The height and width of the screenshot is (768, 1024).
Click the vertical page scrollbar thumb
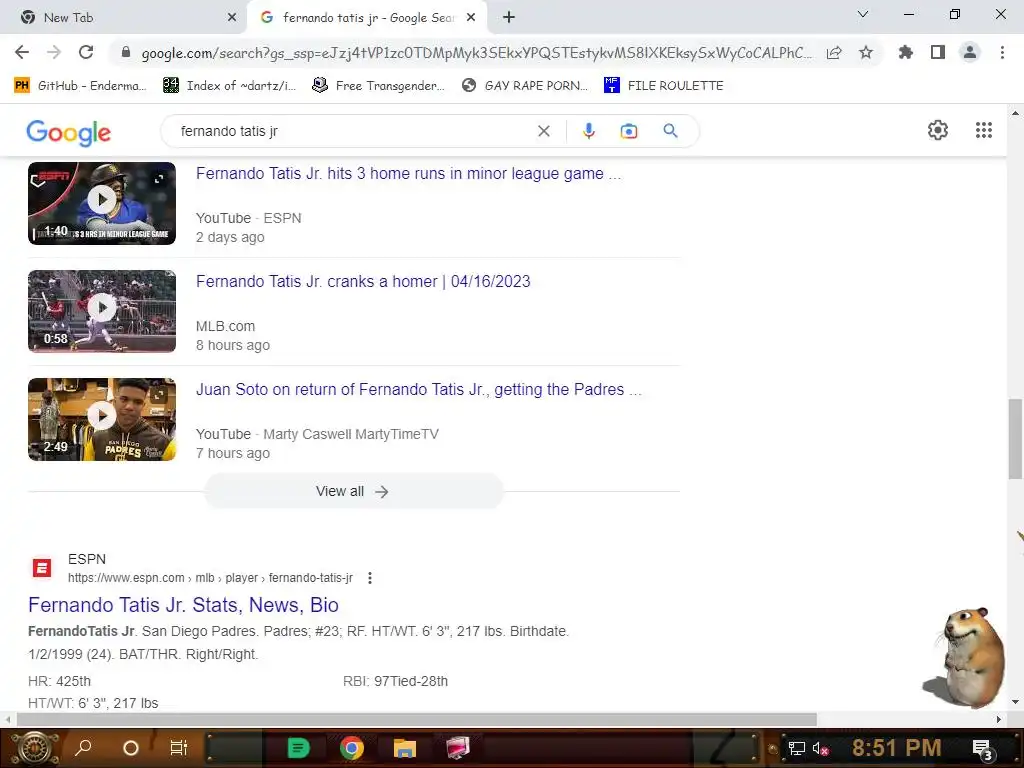[1015, 439]
